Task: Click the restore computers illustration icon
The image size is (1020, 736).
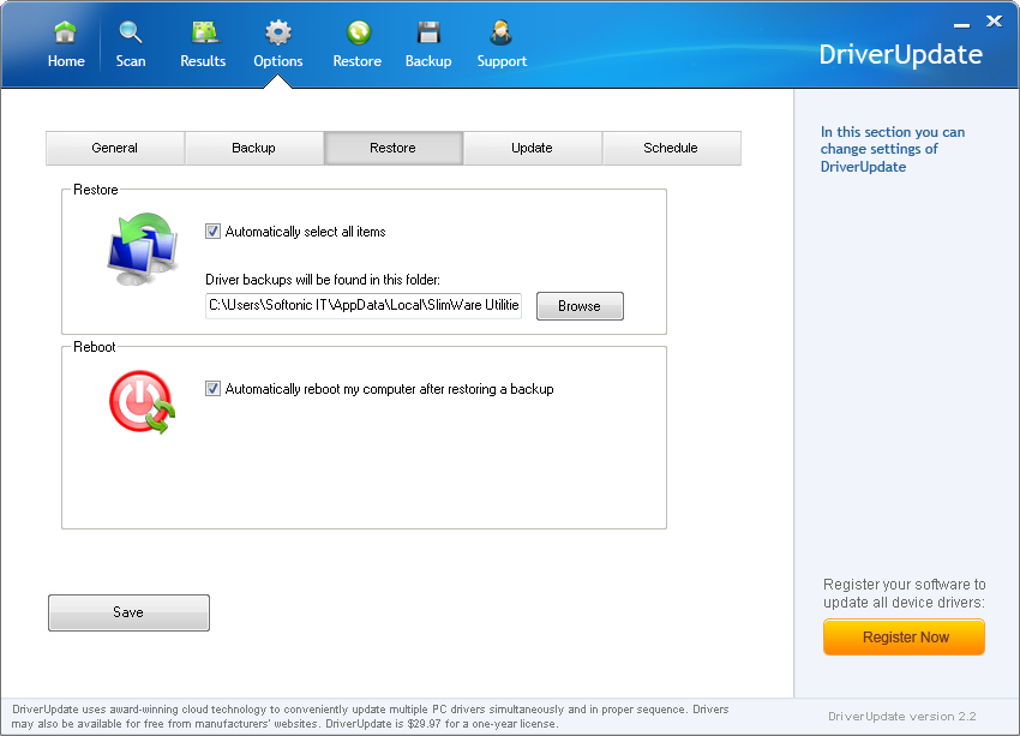Action: tap(142, 249)
